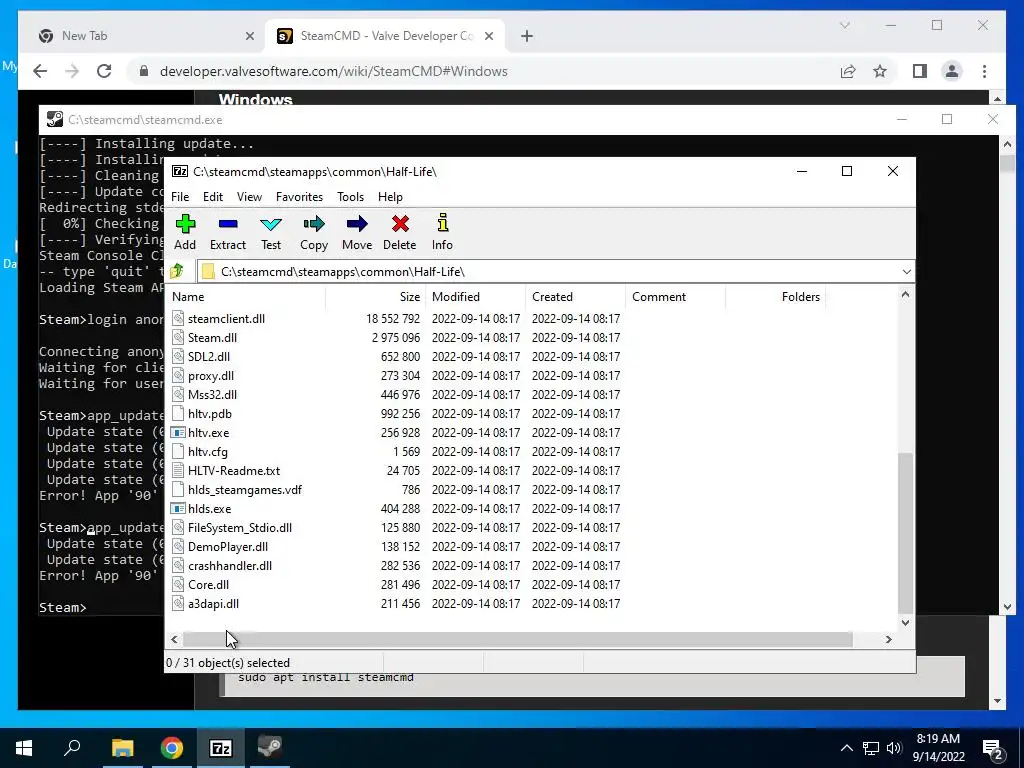Select the FileSystem_Stdio.dll file
This screenshot has height=768, width=1024.
coord(240,527)
